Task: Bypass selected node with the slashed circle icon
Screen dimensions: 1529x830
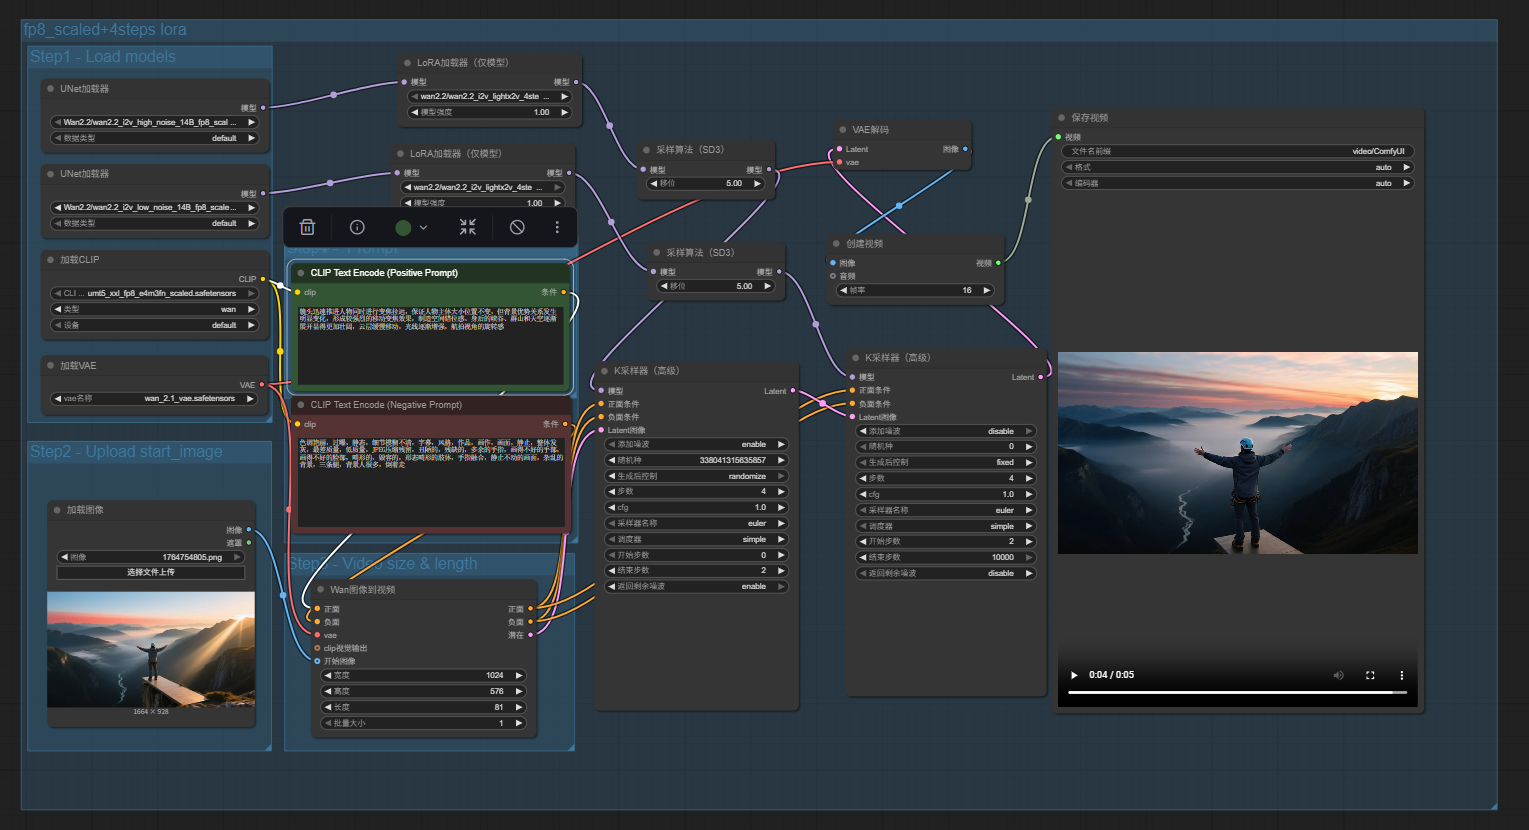Action: 517,227
